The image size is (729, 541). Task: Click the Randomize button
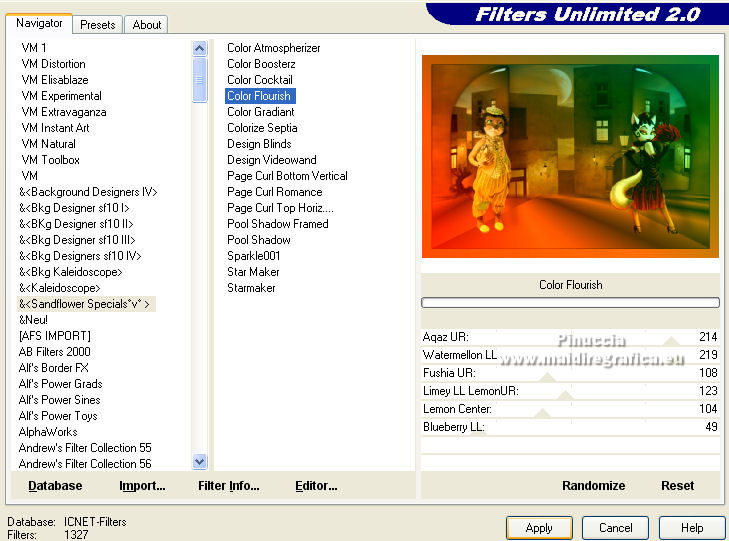point(593,486)
